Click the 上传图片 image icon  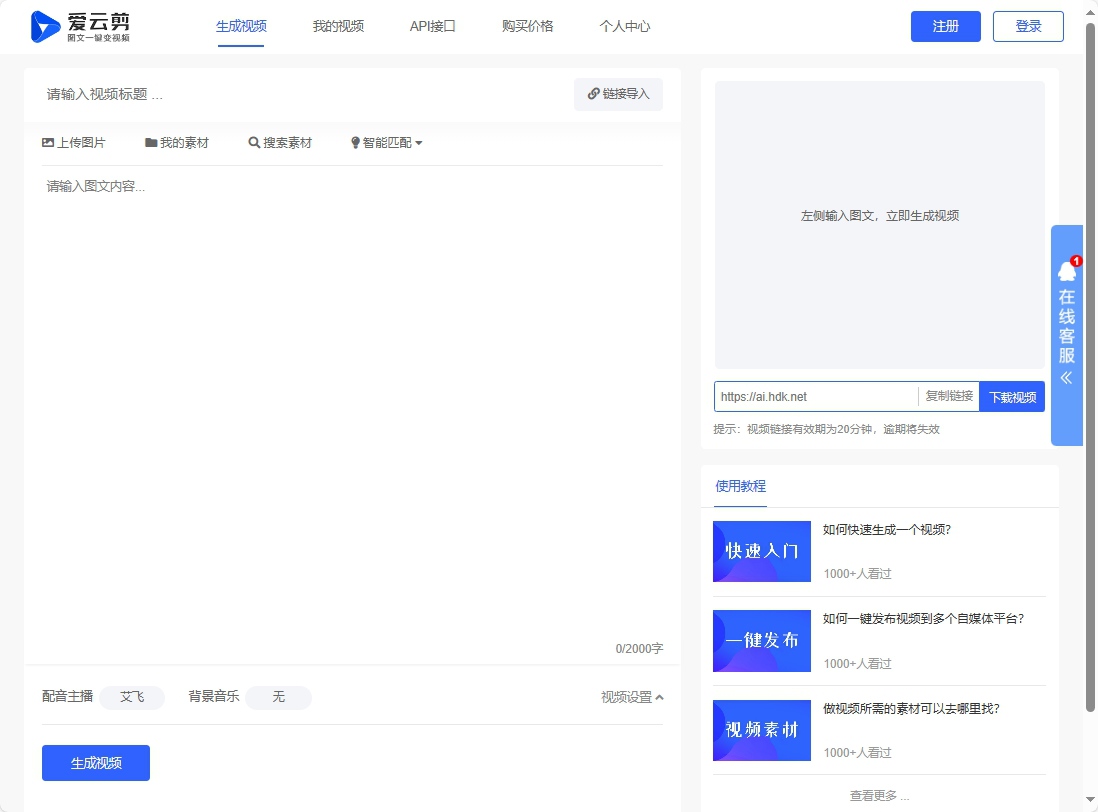click(48, 143)
